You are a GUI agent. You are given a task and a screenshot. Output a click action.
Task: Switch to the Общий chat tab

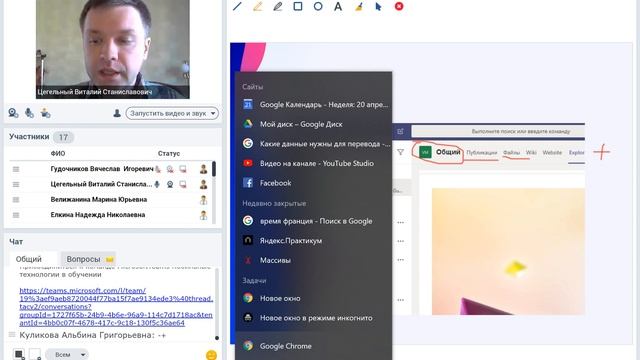click(x=29, y=259)
